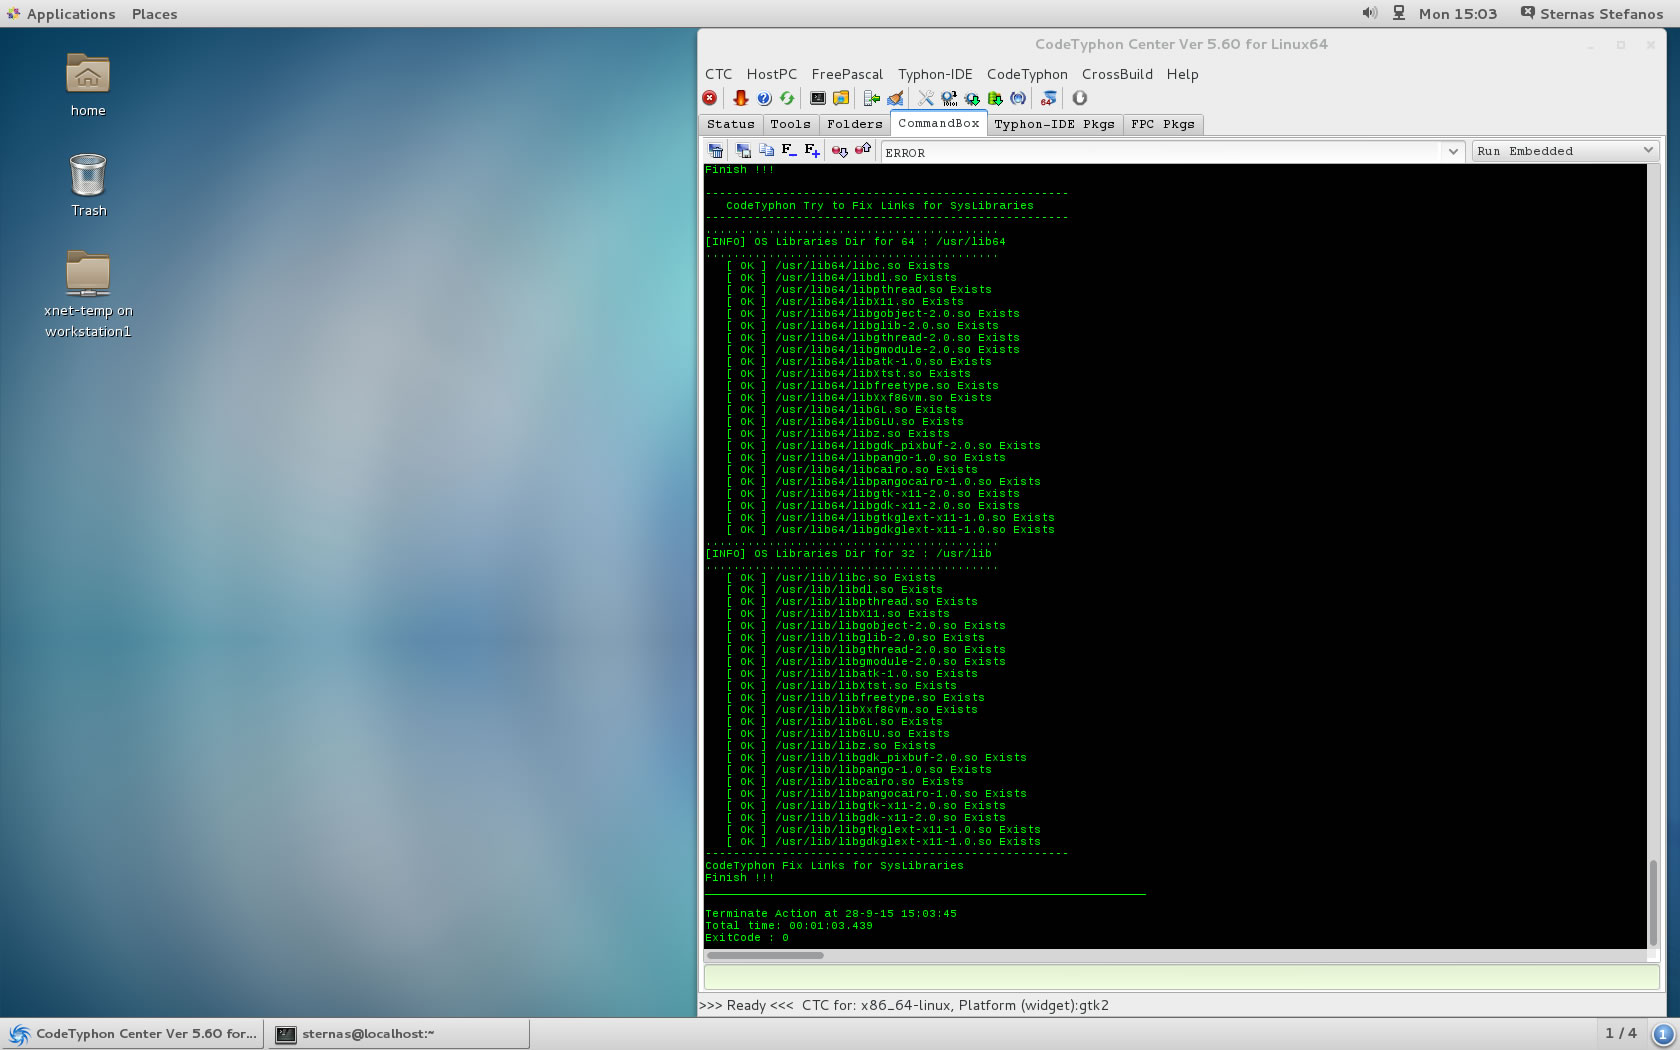Image resolution: width=1680 pixels, height=1050 pixels.
Task: Select the CommandBox tab
Action: (938, 123)
